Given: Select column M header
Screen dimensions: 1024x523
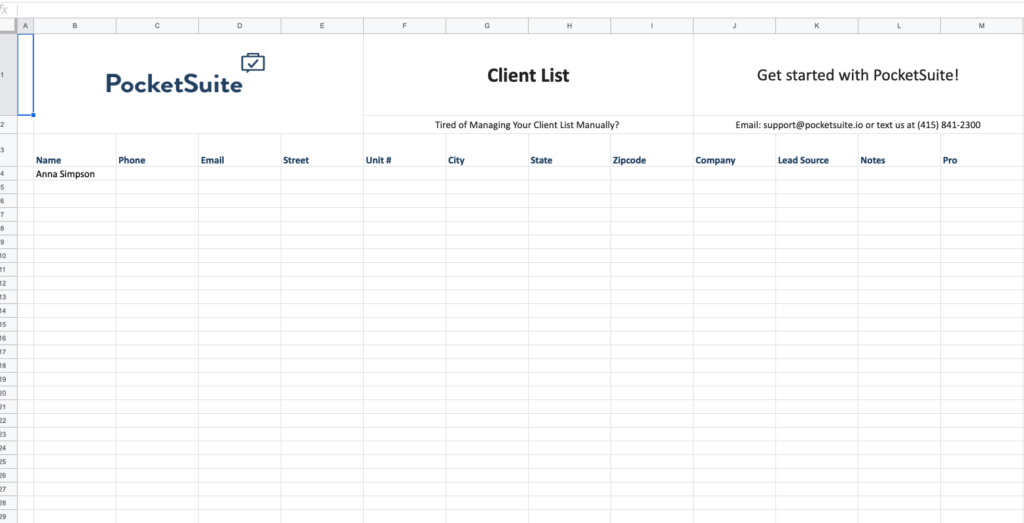Looking at the screenshot, I should click(x=982, y=25).
